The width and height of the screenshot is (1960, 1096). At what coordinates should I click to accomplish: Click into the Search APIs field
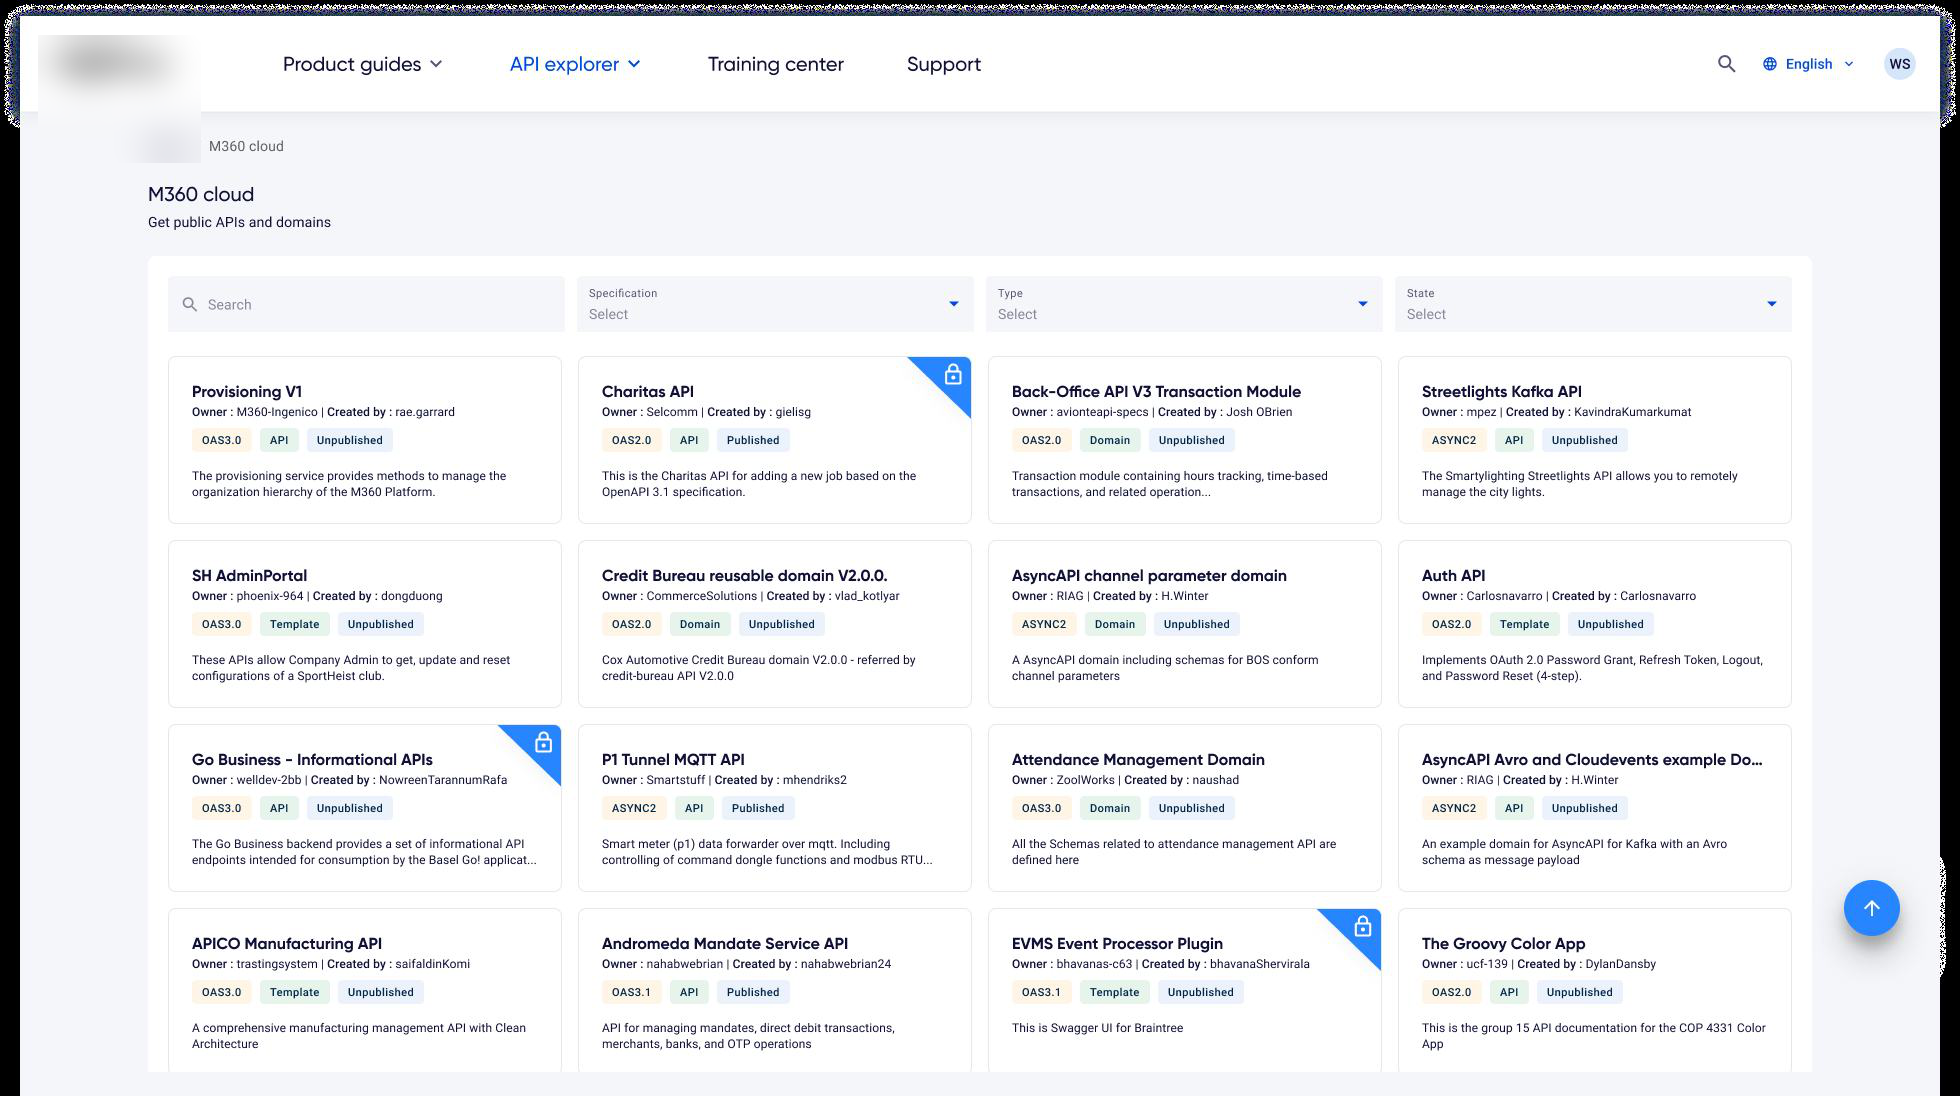point(366,304)
